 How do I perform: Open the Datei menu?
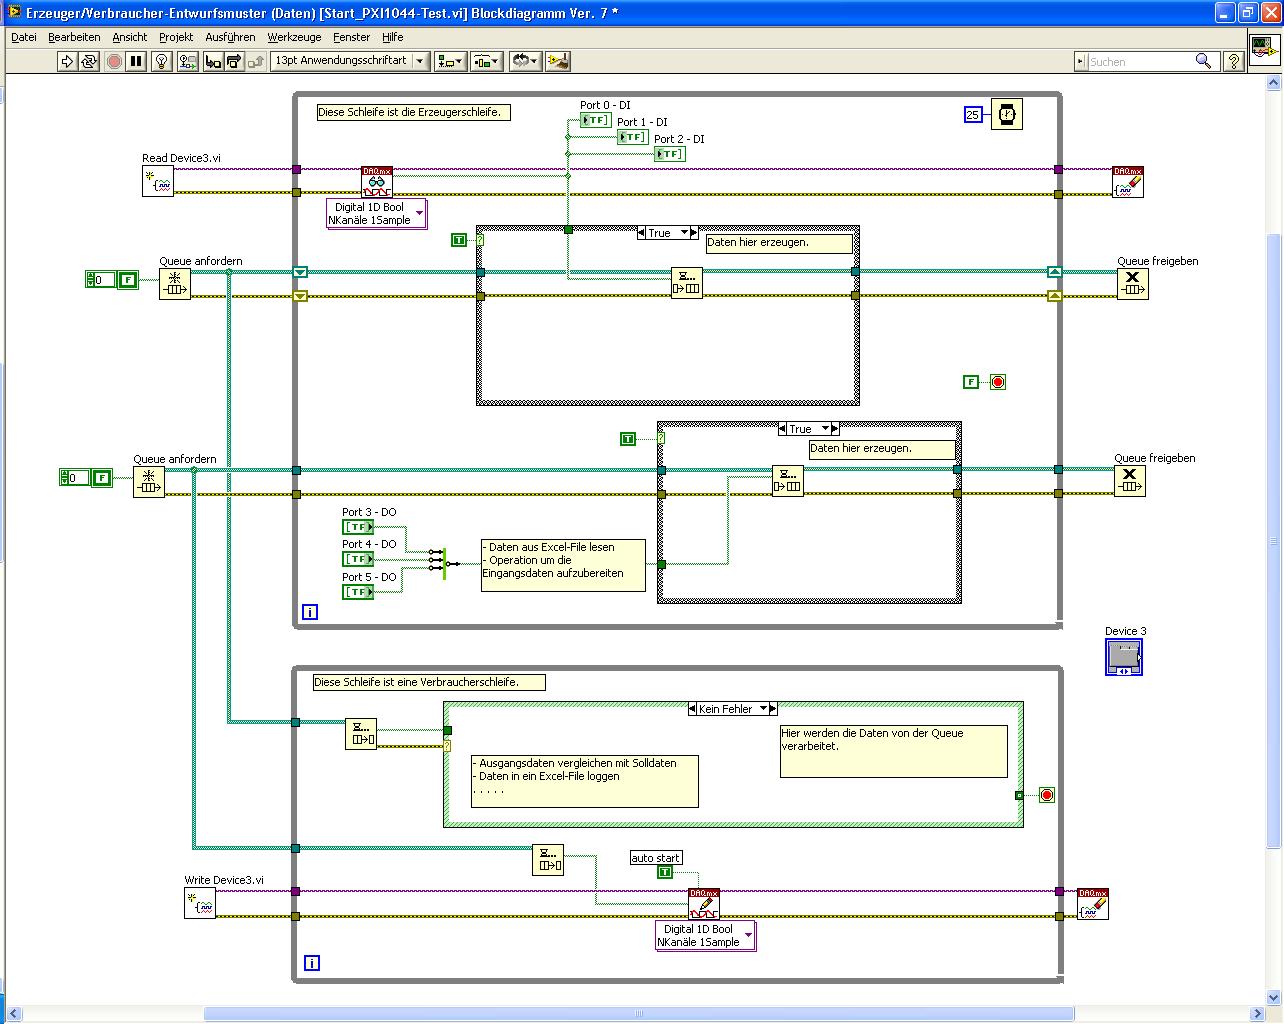point(23,37)
